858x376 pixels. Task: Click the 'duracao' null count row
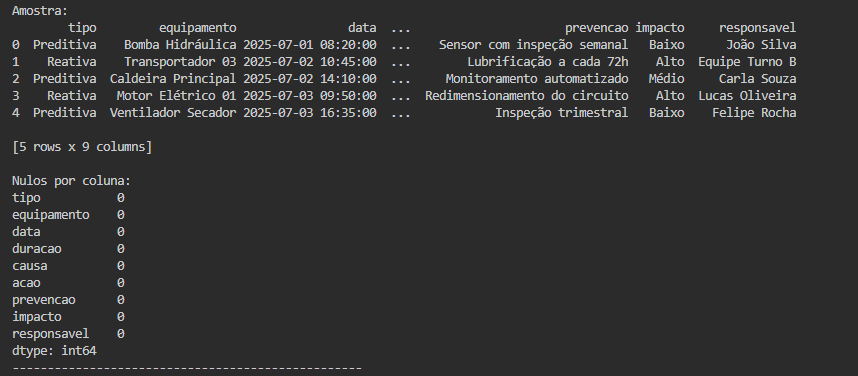click(68, 249)
